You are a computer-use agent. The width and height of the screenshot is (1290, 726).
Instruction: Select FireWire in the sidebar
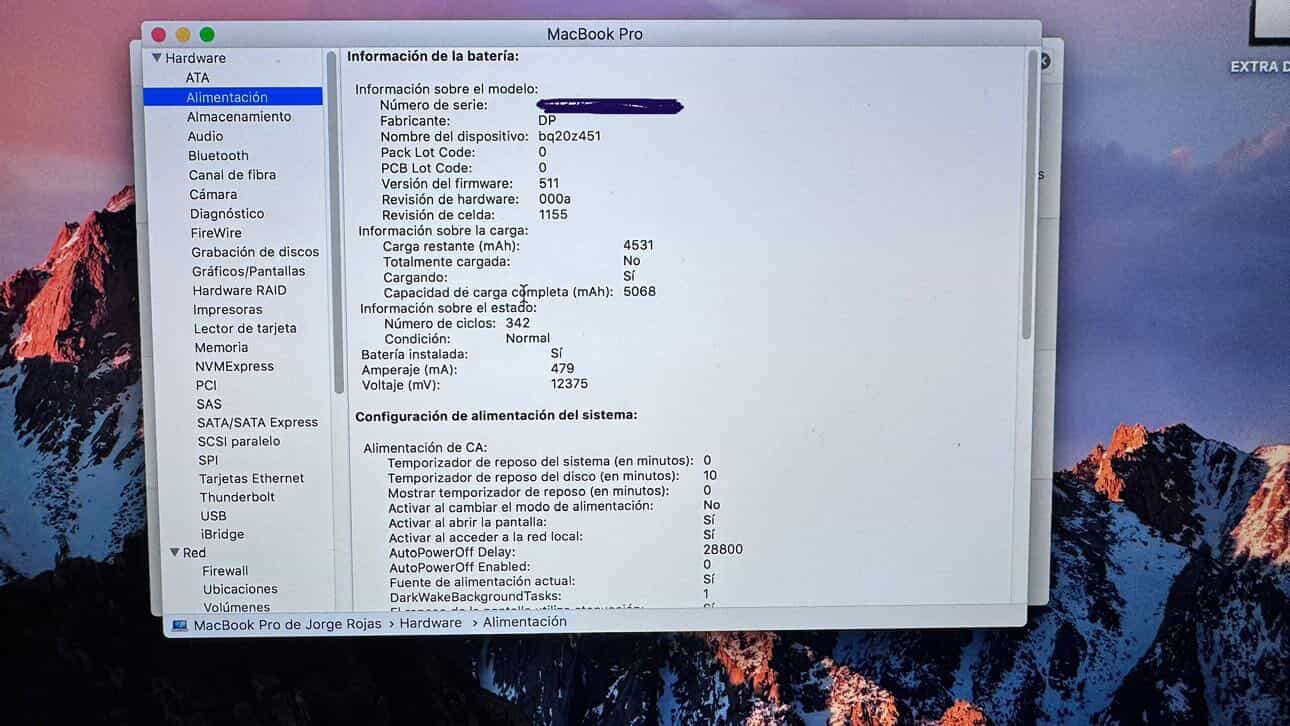pos(216,232)
